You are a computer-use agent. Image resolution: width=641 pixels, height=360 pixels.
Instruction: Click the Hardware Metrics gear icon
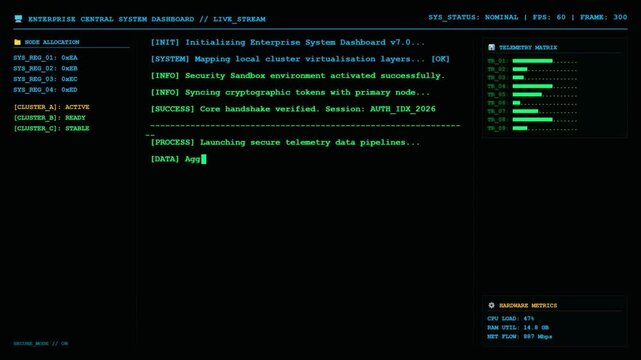pyautogui.click(x=491, y=305)
